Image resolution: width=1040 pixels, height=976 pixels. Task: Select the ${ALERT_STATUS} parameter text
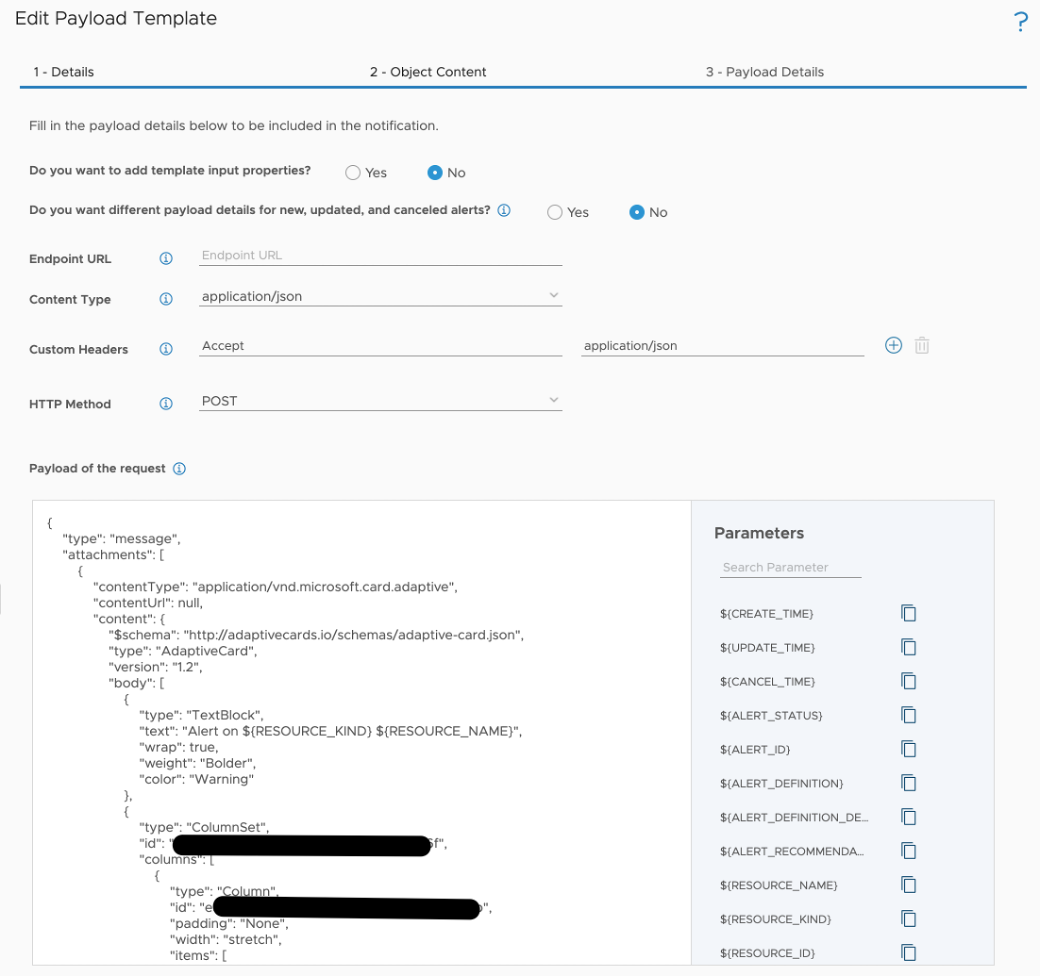tap(771, 715)
